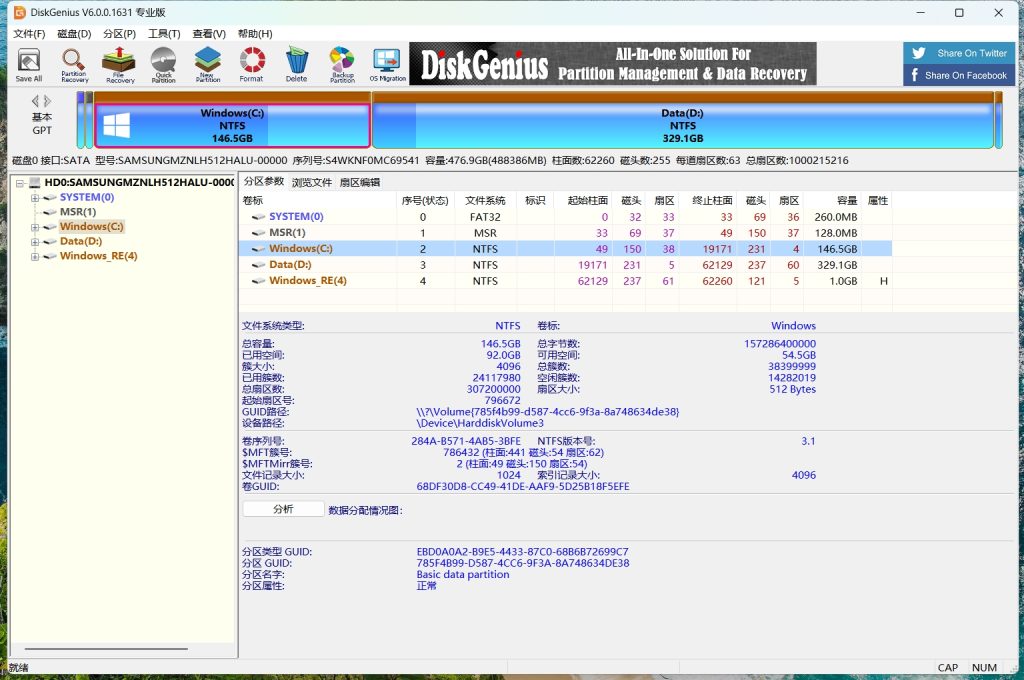Click the CAP status bar indicator
The image size is (1024, 680).
click(948, 668)
